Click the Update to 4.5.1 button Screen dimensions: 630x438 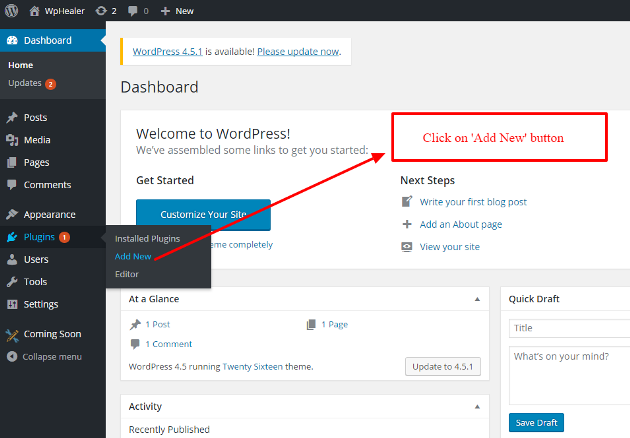[443, 366]
